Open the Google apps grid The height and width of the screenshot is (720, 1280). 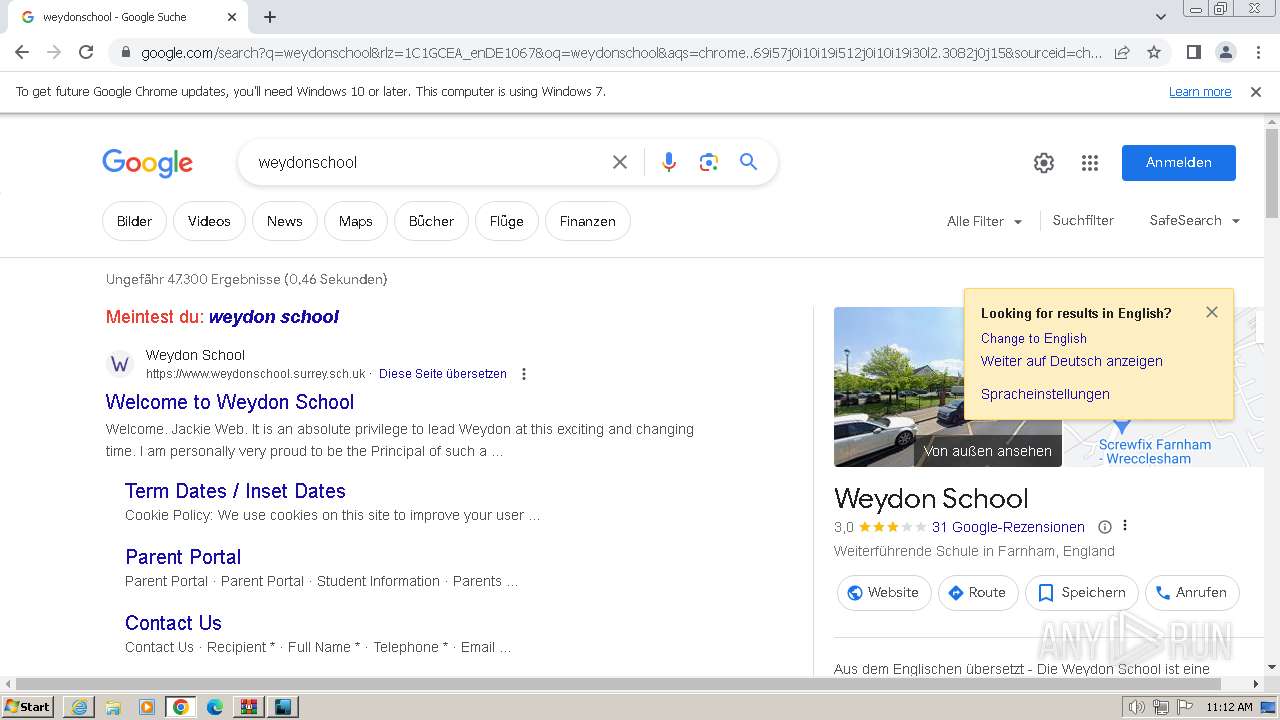tap(1090, 163)
